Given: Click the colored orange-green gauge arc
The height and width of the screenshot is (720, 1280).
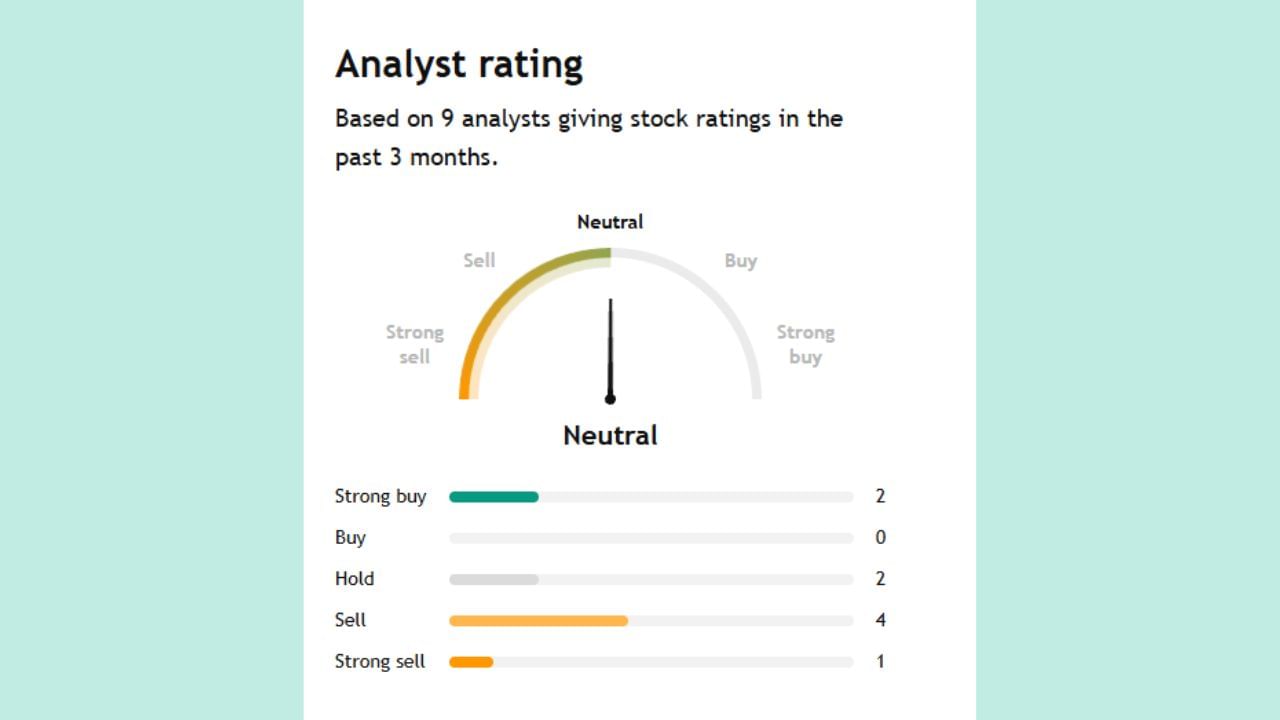Looking at the screenshot, I should [510, 290].
